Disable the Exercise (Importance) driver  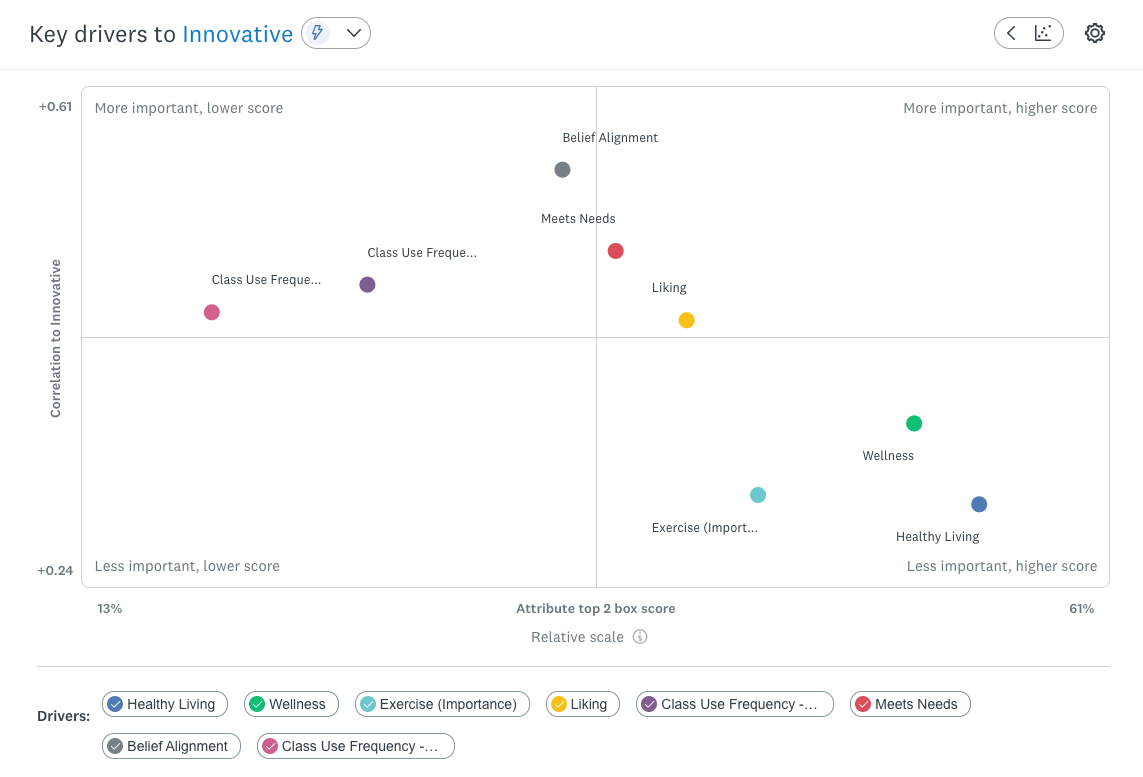[442, 704]
